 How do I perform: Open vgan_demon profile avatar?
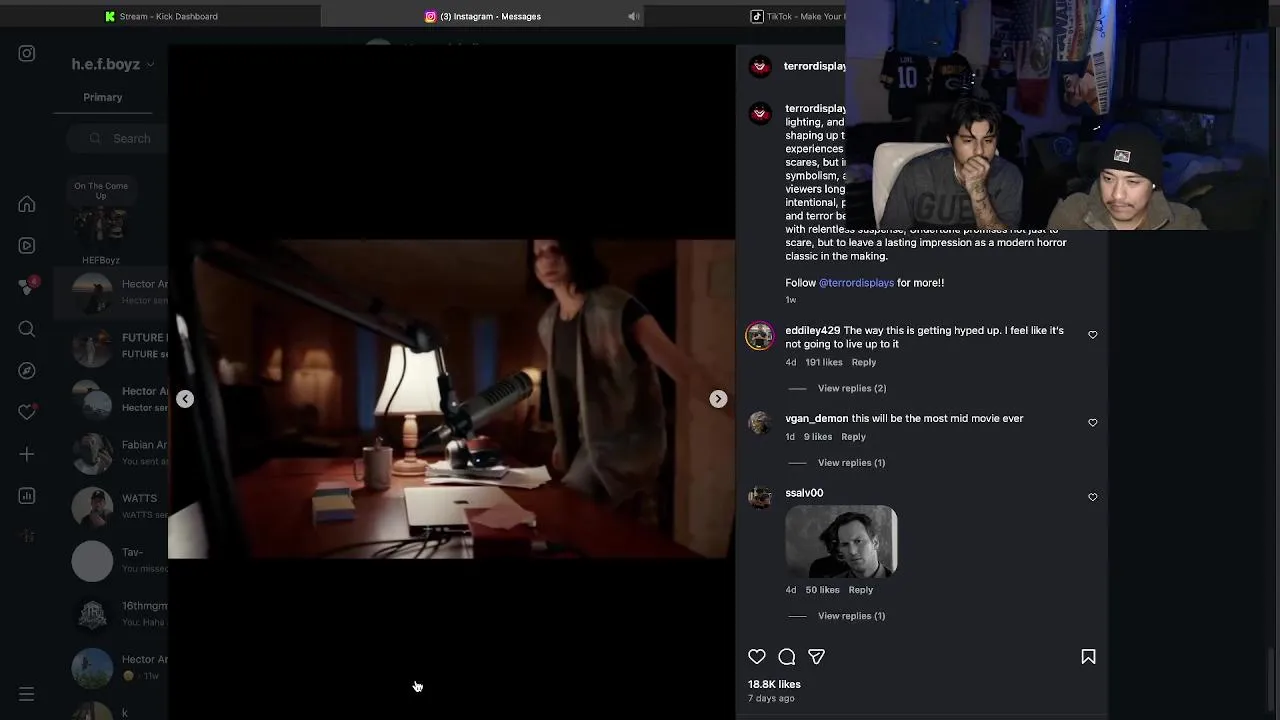click(x=760, y=424)
